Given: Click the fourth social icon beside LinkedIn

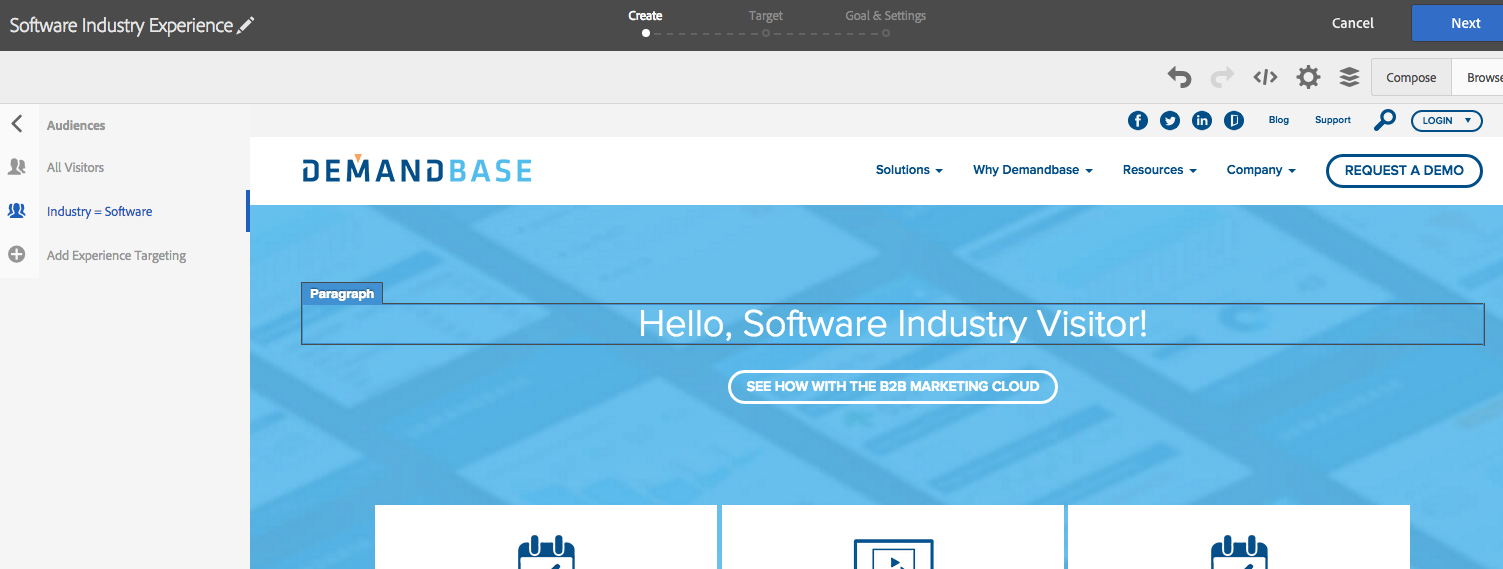Looking at the screenshot, I should click(x=1234, y=120).
